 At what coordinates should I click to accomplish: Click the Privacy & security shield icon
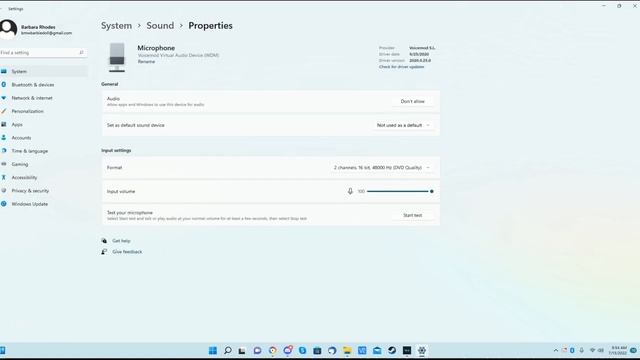pos(4,191)
